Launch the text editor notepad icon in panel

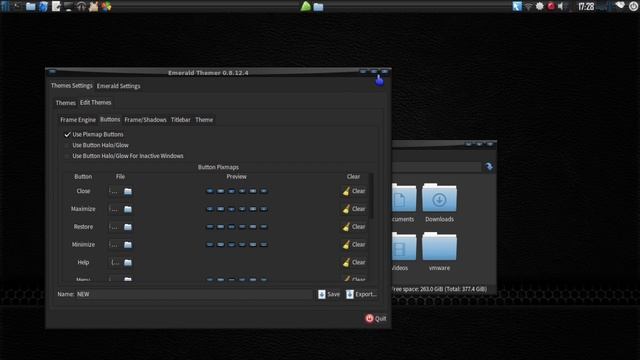pos(56,6)
